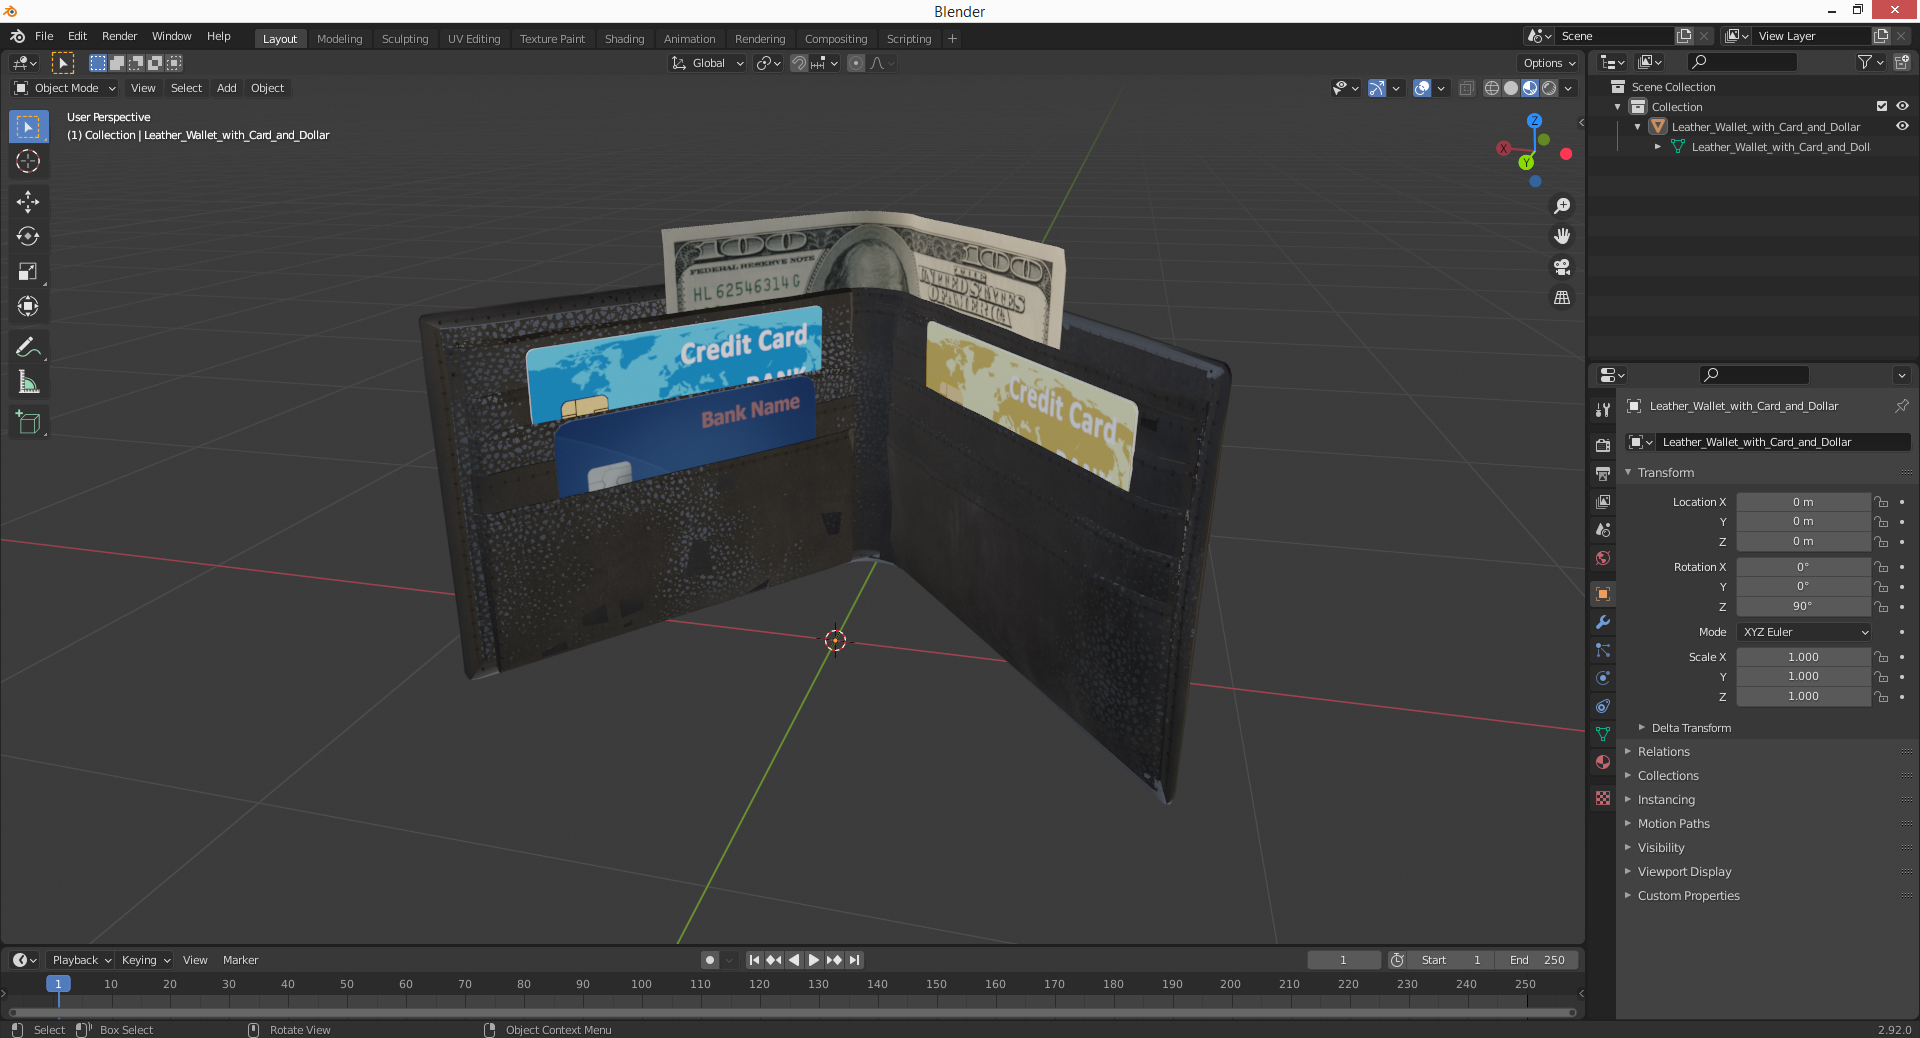Open the viewport Add menu
1920x1038 pixels.
(x=227, y=88)
